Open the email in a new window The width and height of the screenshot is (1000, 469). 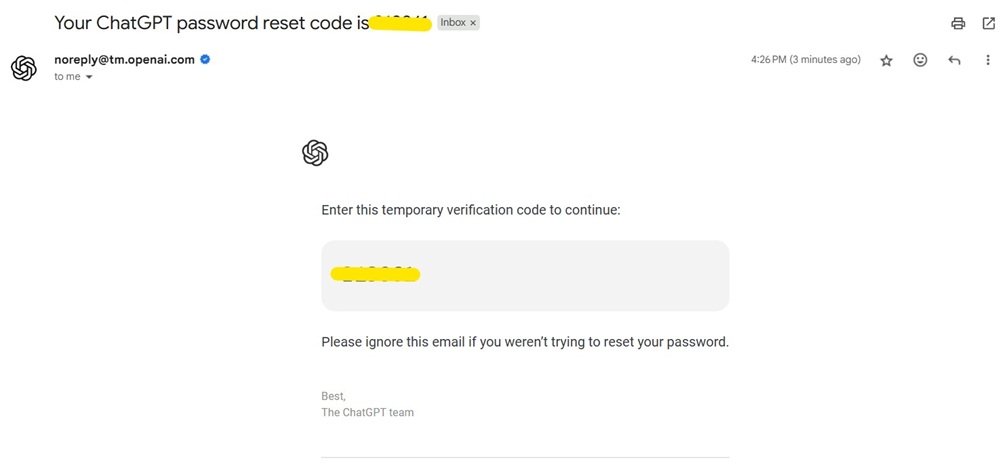pyautogui.click(x=988, y=23)
